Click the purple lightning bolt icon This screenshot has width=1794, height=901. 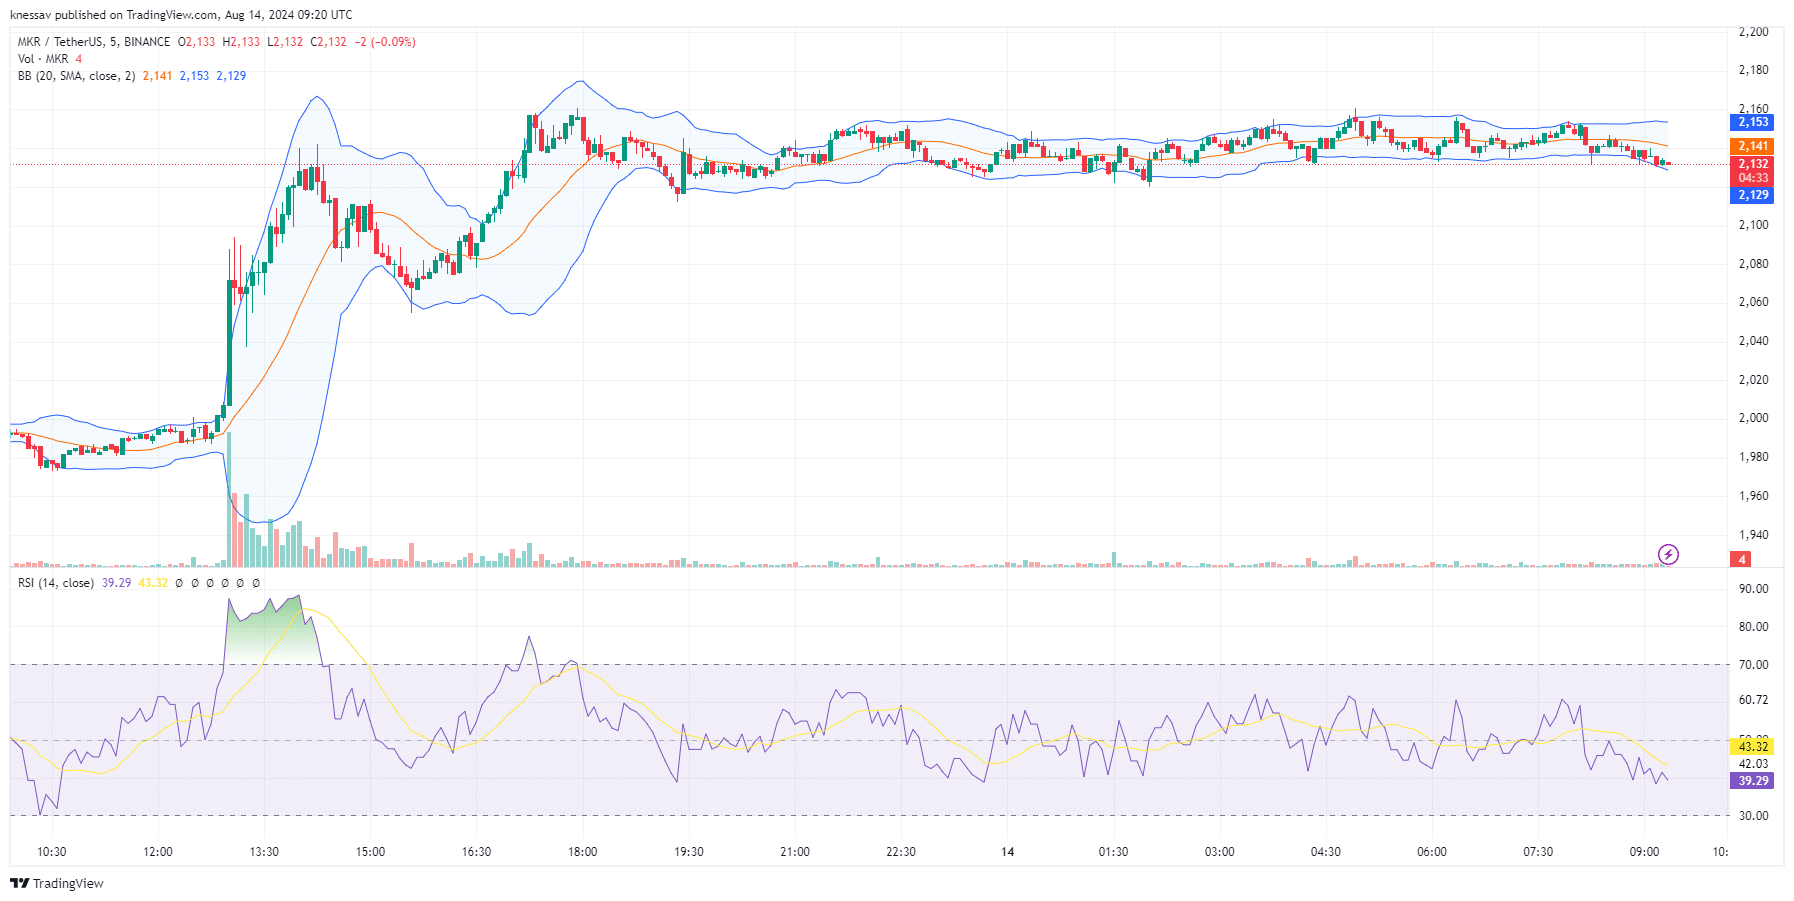pos(1668,554)
